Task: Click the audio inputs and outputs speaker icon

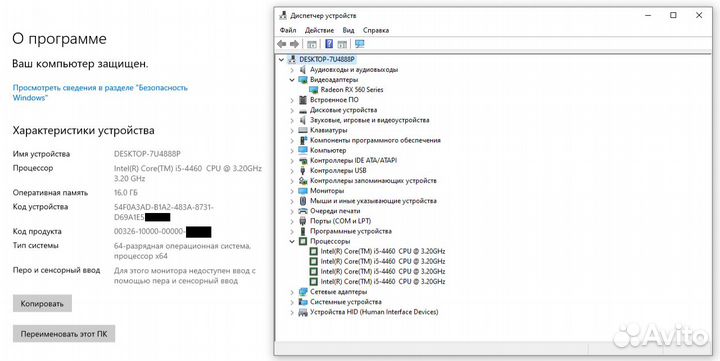Action: [303, 70]
